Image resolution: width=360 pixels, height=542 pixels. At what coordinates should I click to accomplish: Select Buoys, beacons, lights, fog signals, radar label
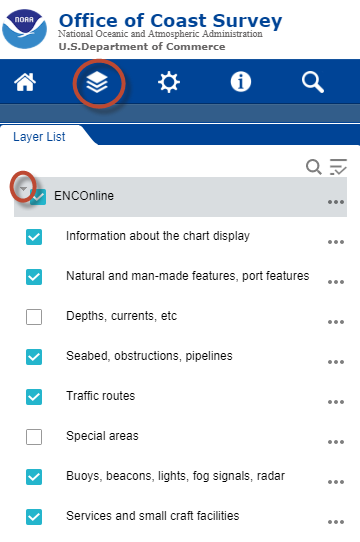click(x=176, y=476)
